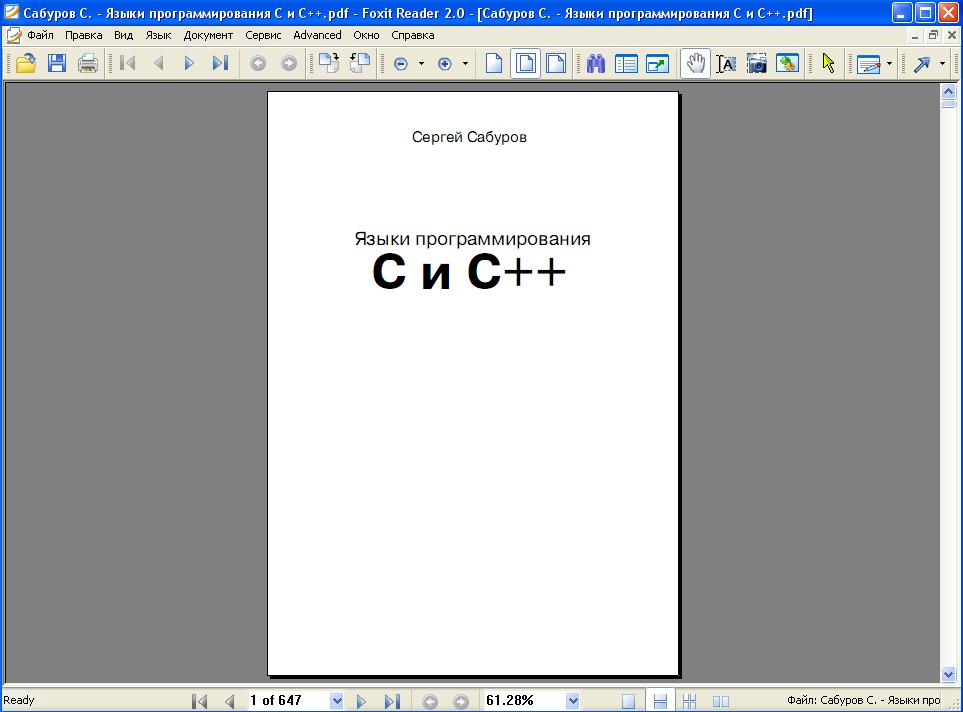Select the text selection tool
This screenshot has width=963, height=712.
coord(726,63)
